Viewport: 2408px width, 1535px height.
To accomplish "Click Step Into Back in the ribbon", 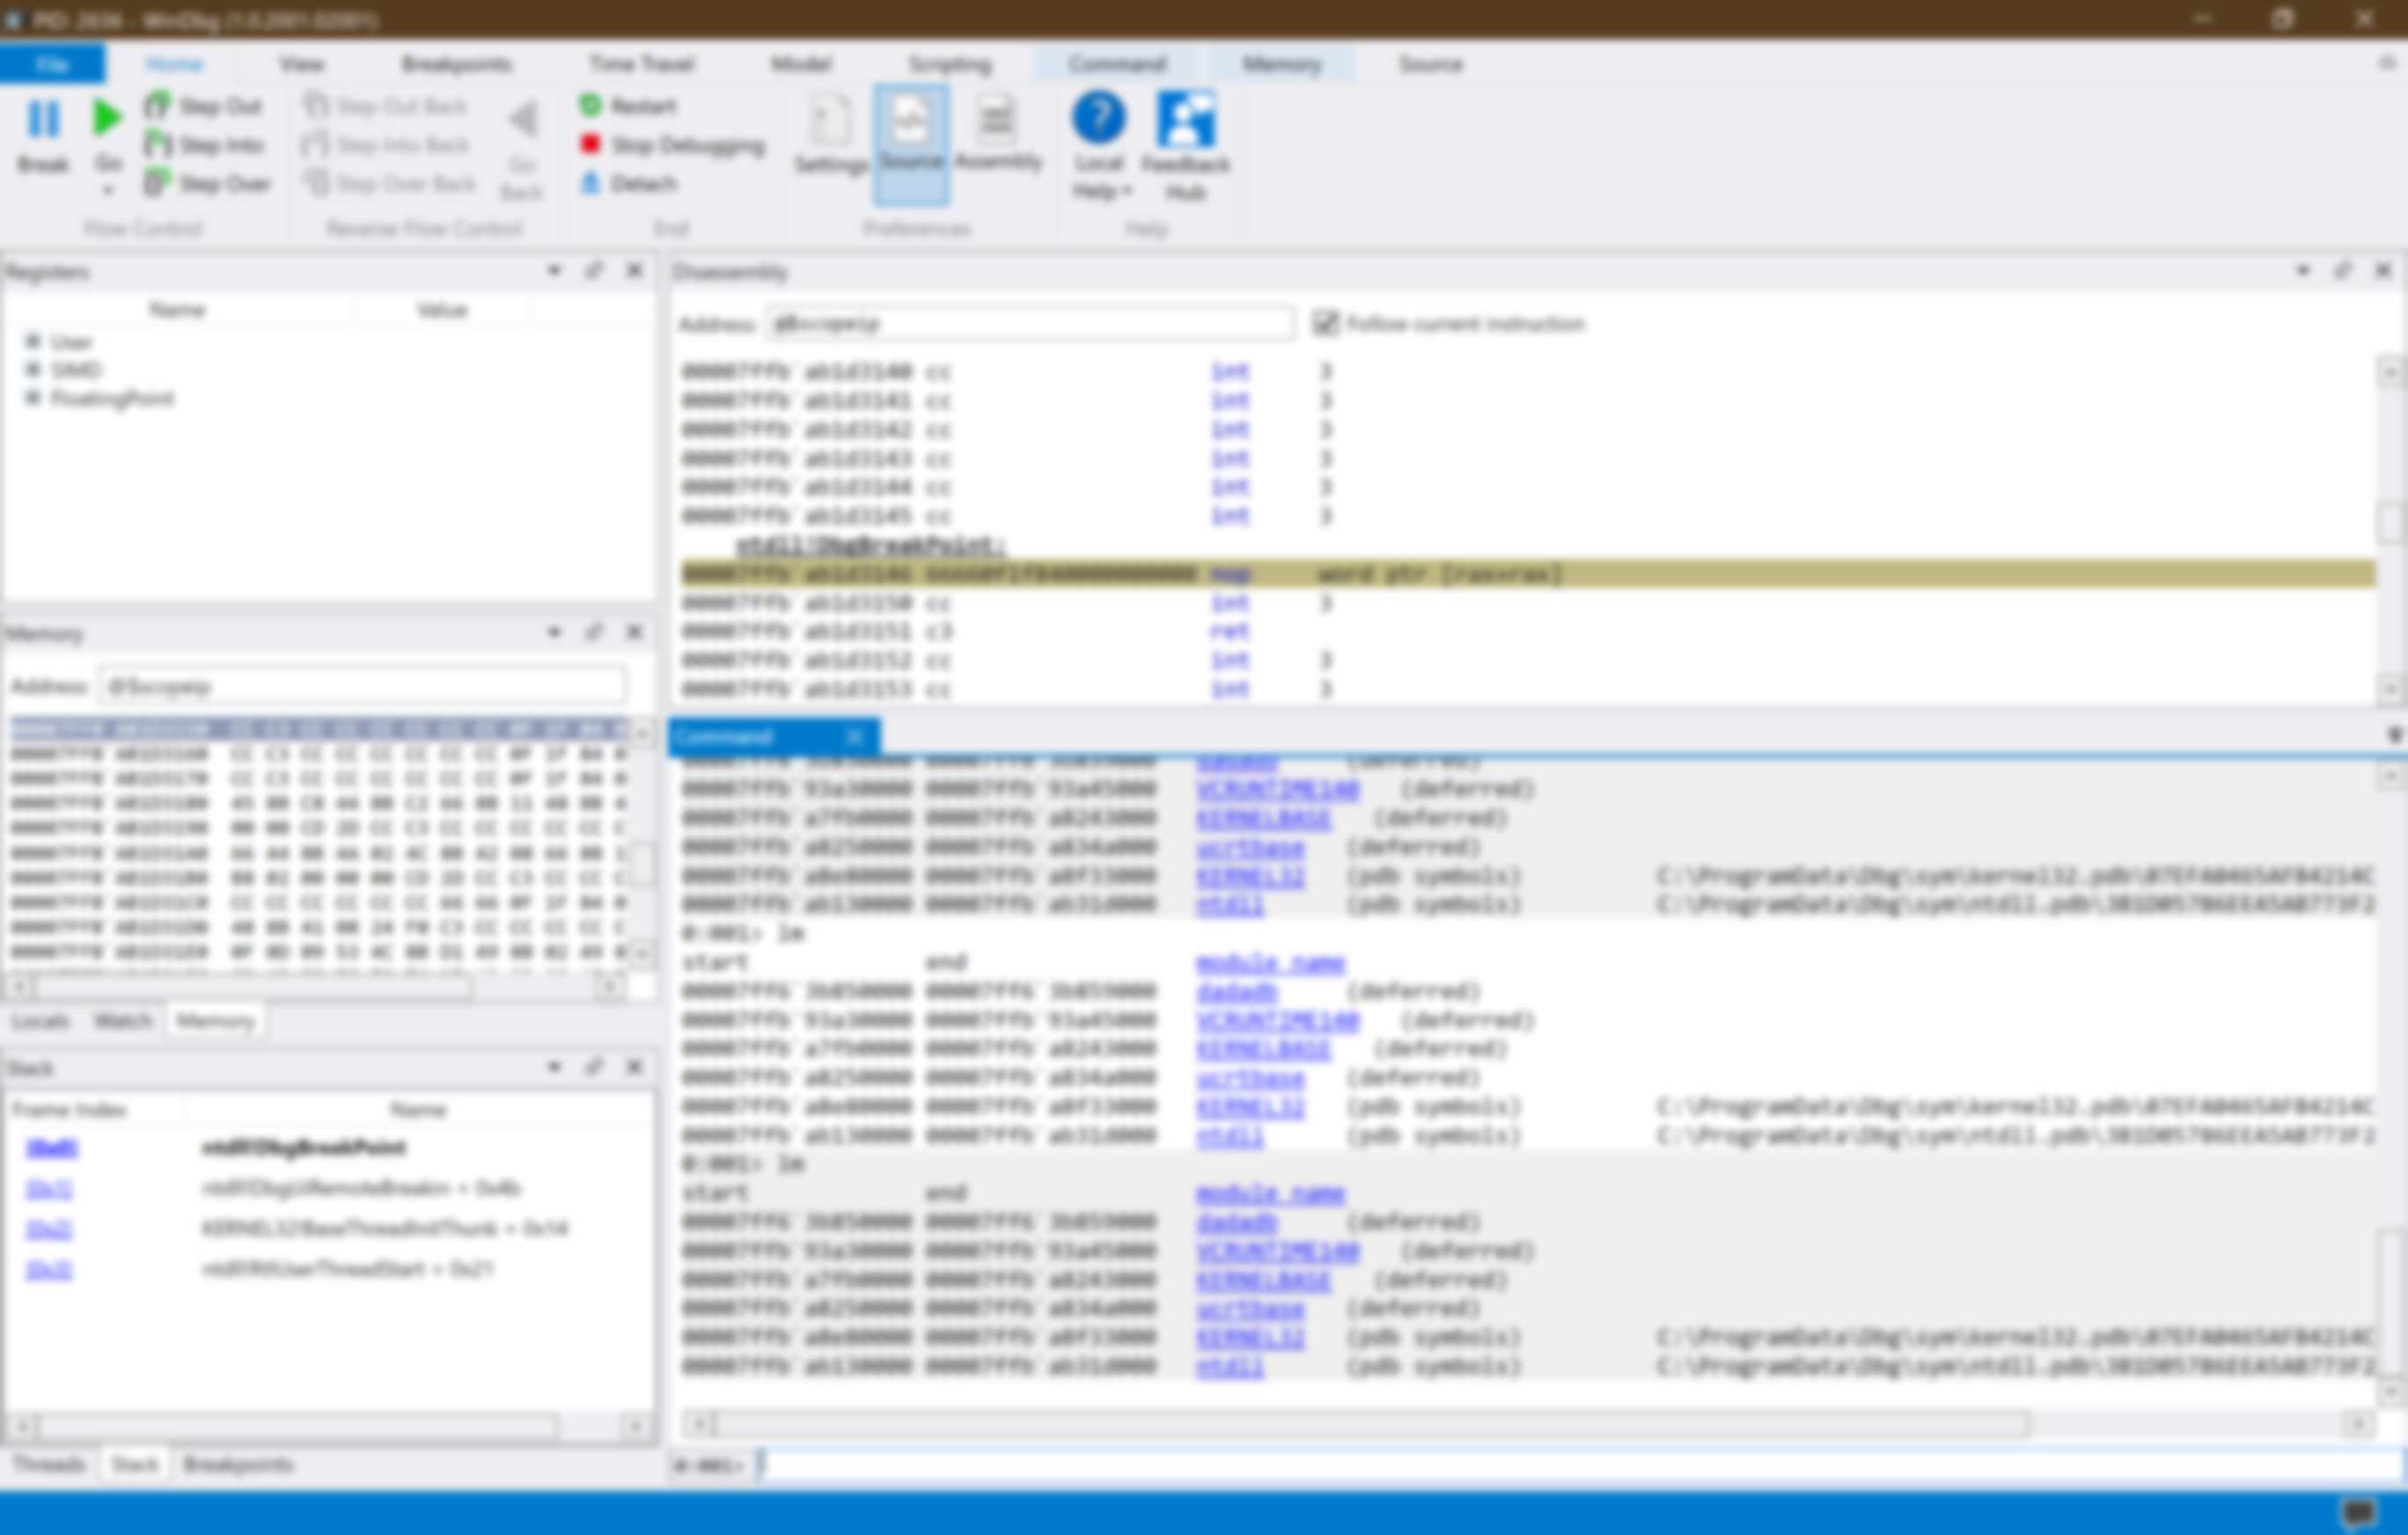I will (386, 145).
